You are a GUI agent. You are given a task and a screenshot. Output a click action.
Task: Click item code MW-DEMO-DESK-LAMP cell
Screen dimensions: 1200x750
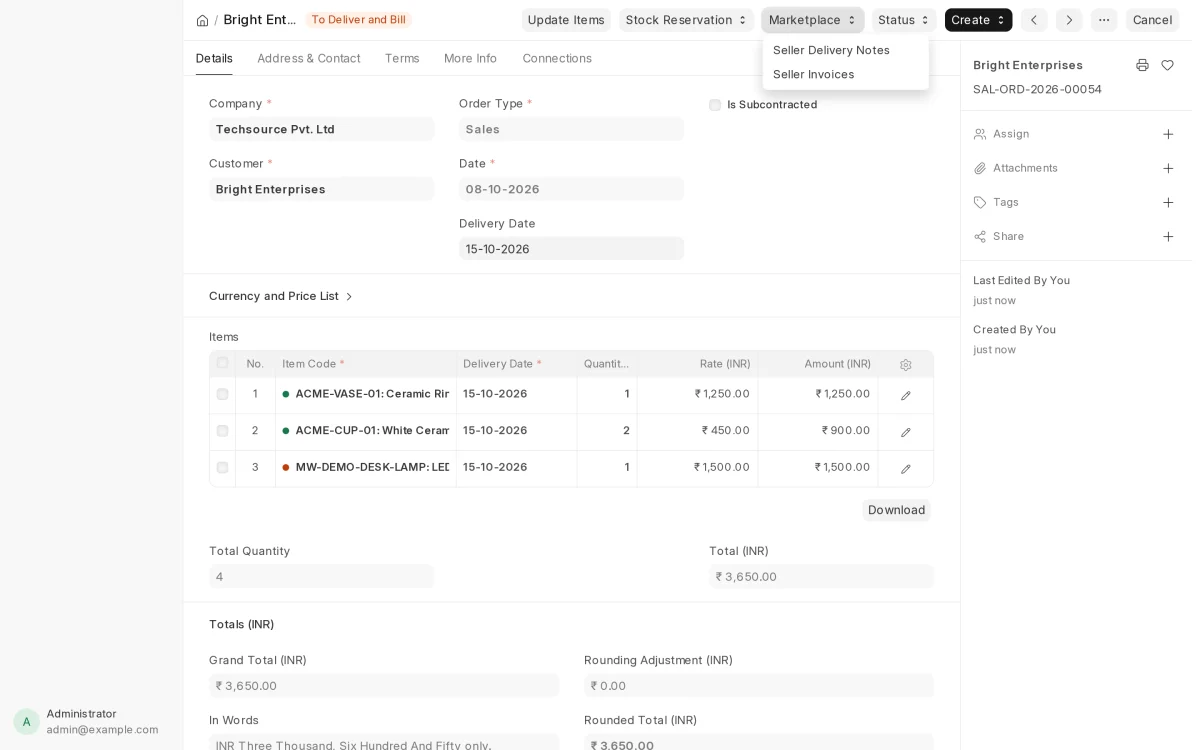[366, 467]
